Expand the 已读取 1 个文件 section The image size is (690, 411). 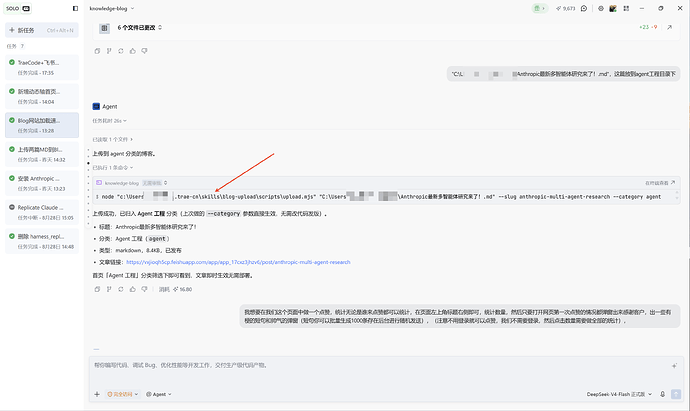[112, 139]
